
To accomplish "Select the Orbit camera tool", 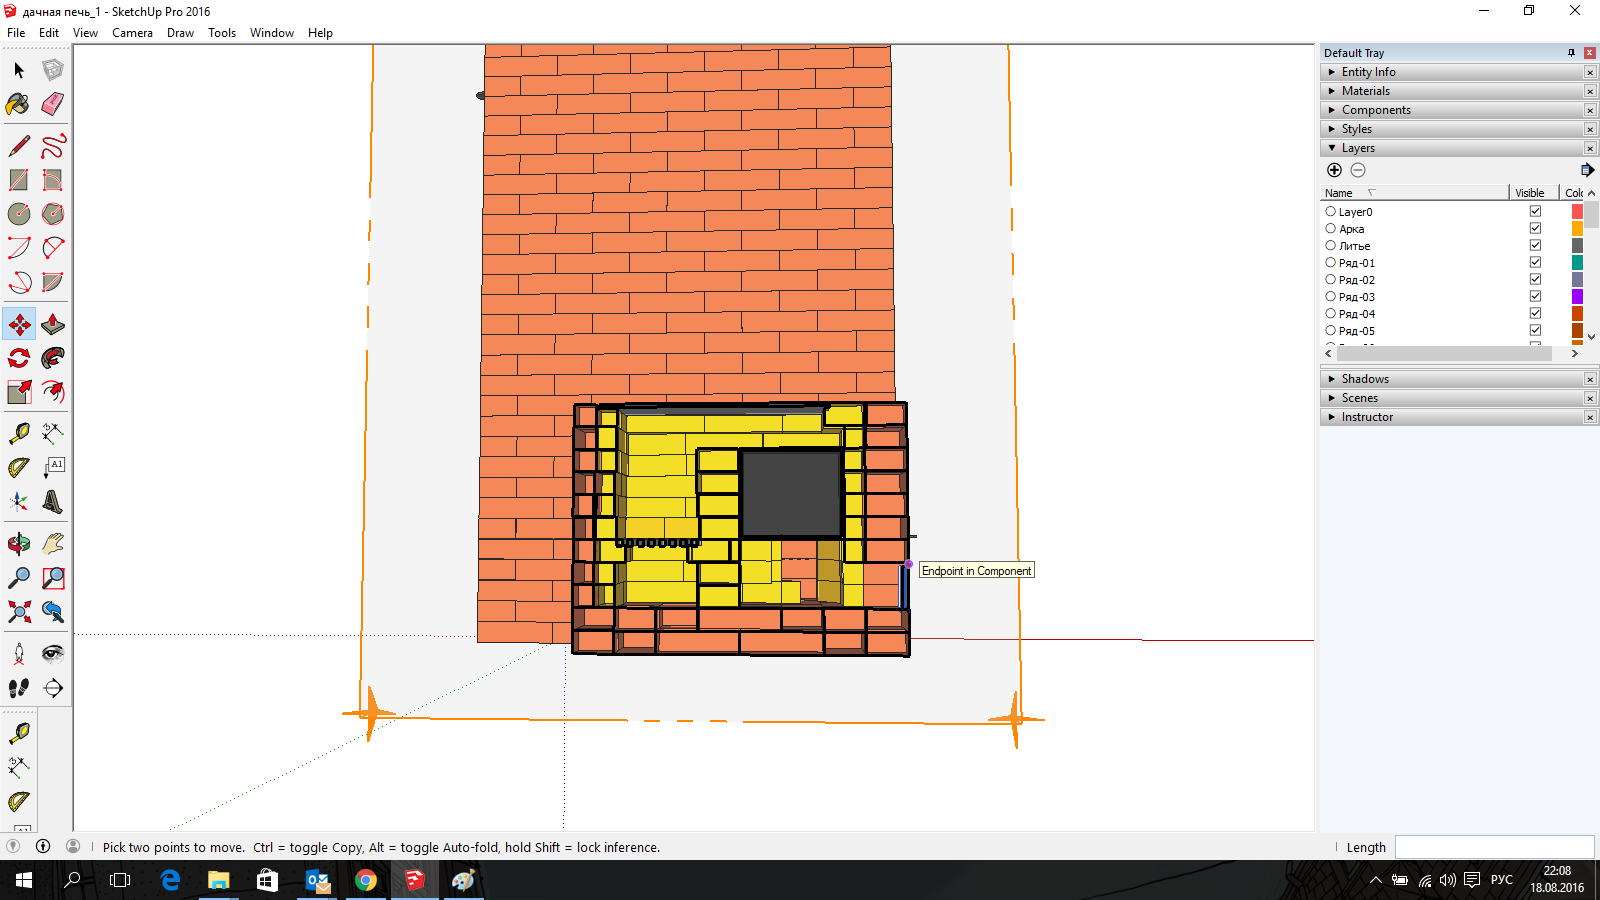I will click(18, 544).
